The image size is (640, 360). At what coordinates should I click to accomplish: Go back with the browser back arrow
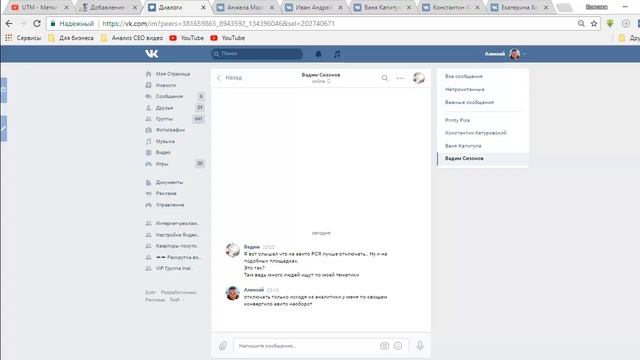click(x=9, y=24)
